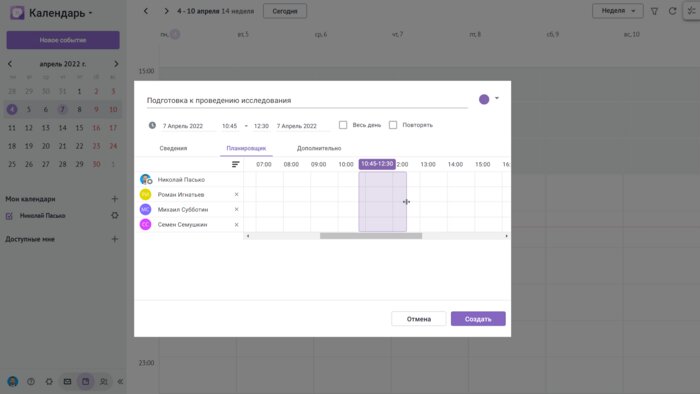Click scheduler scrollbar left arrow

coord(248,236)
